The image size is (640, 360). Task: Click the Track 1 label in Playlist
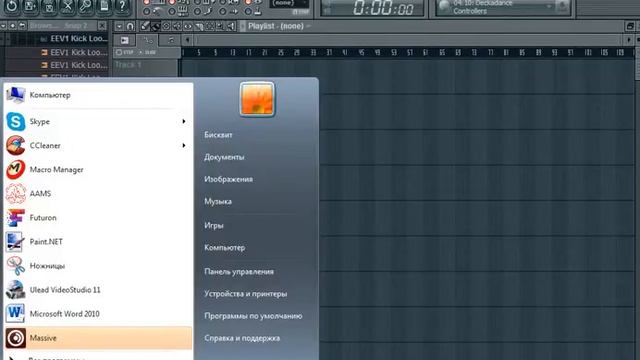128,64
